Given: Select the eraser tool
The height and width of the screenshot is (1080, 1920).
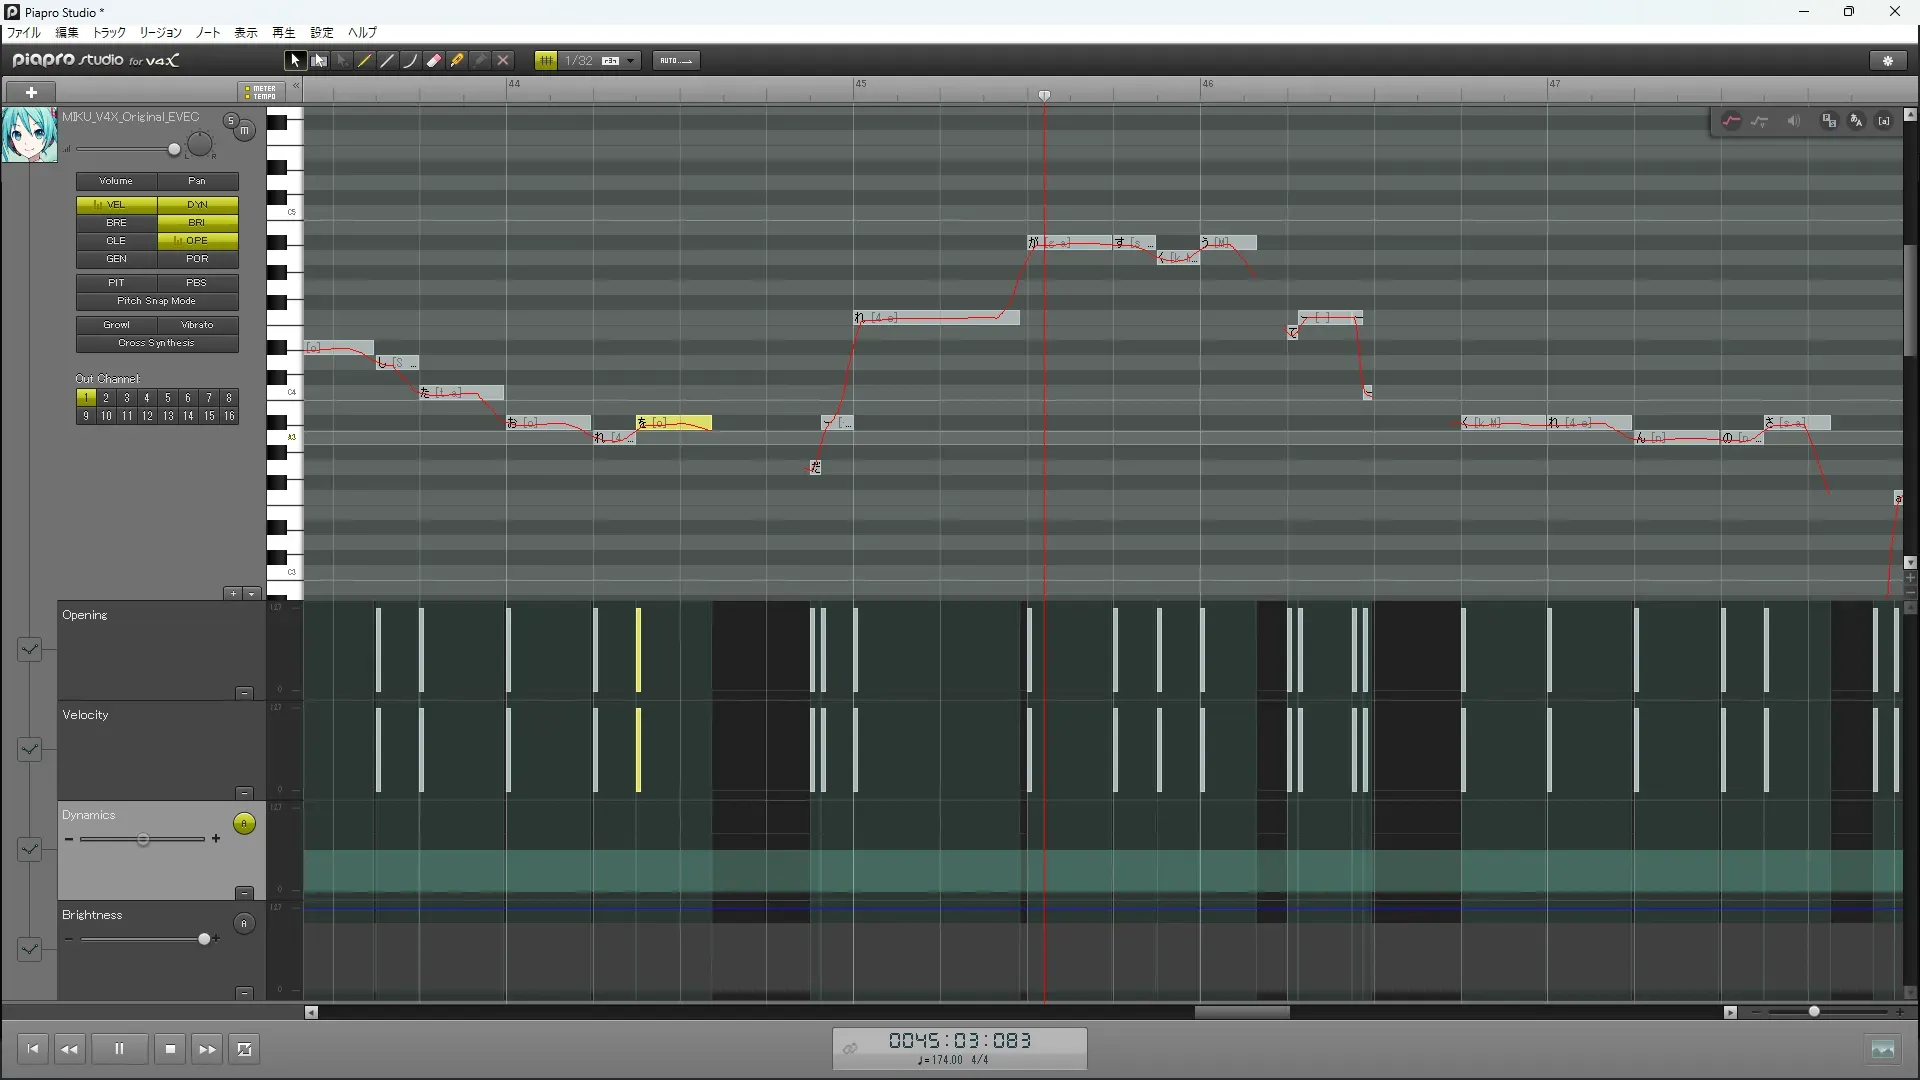Looking at the screenshot, I should tap(434, 61).
